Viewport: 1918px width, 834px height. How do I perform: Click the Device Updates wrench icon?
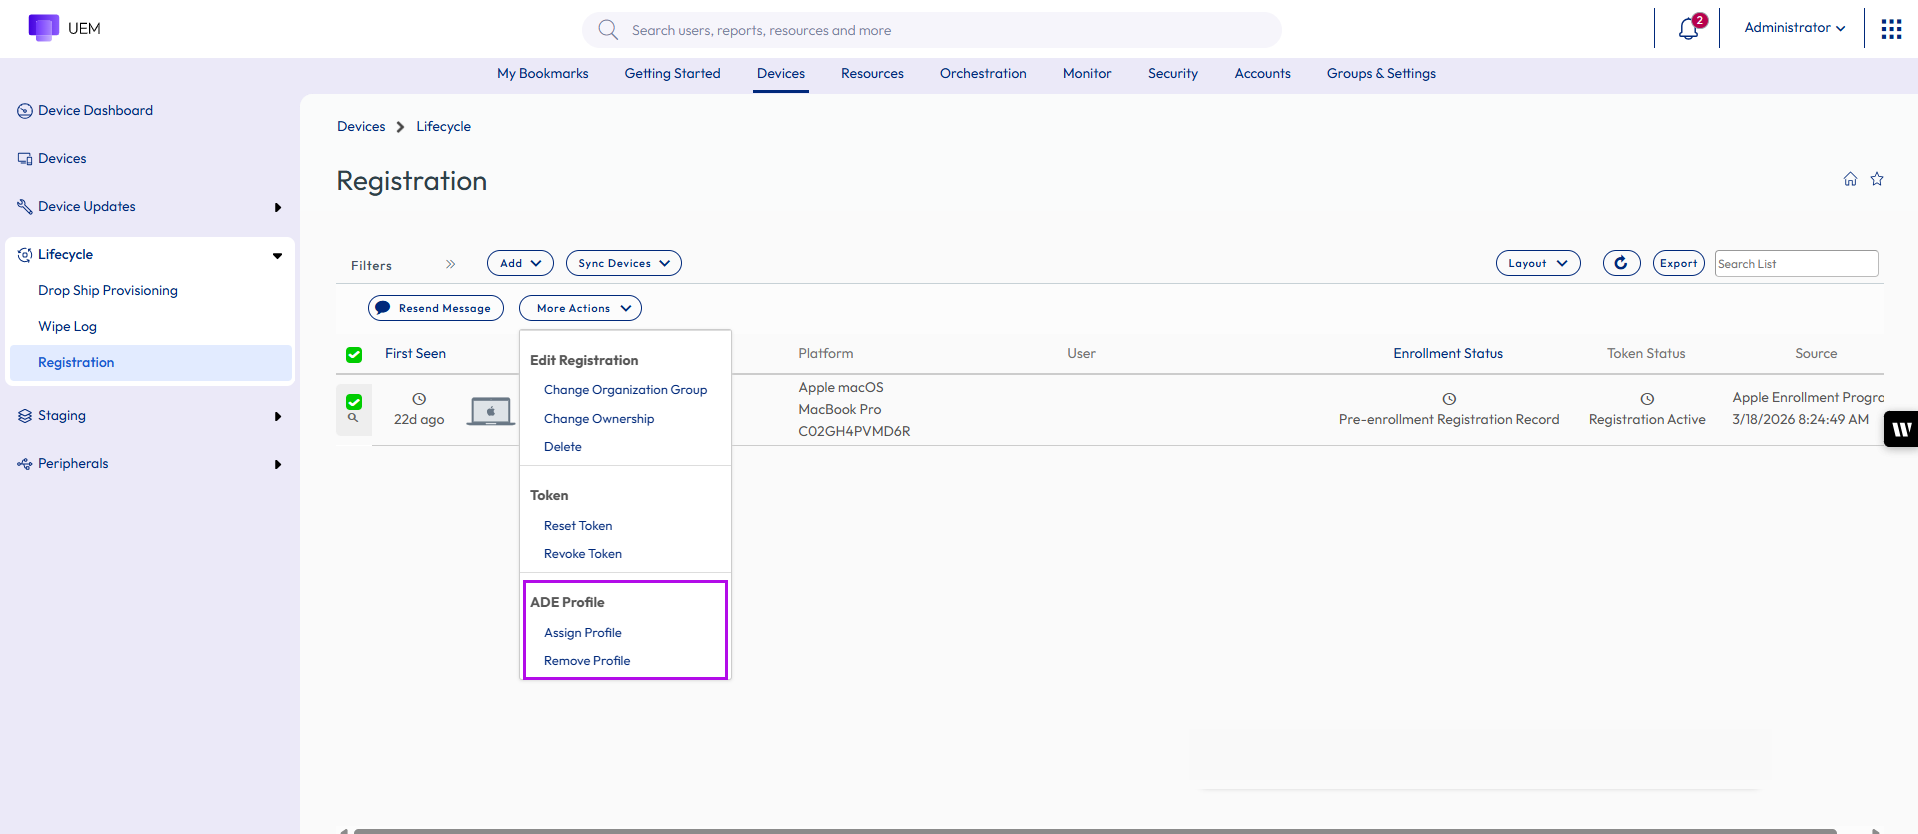tap(25, 207)
